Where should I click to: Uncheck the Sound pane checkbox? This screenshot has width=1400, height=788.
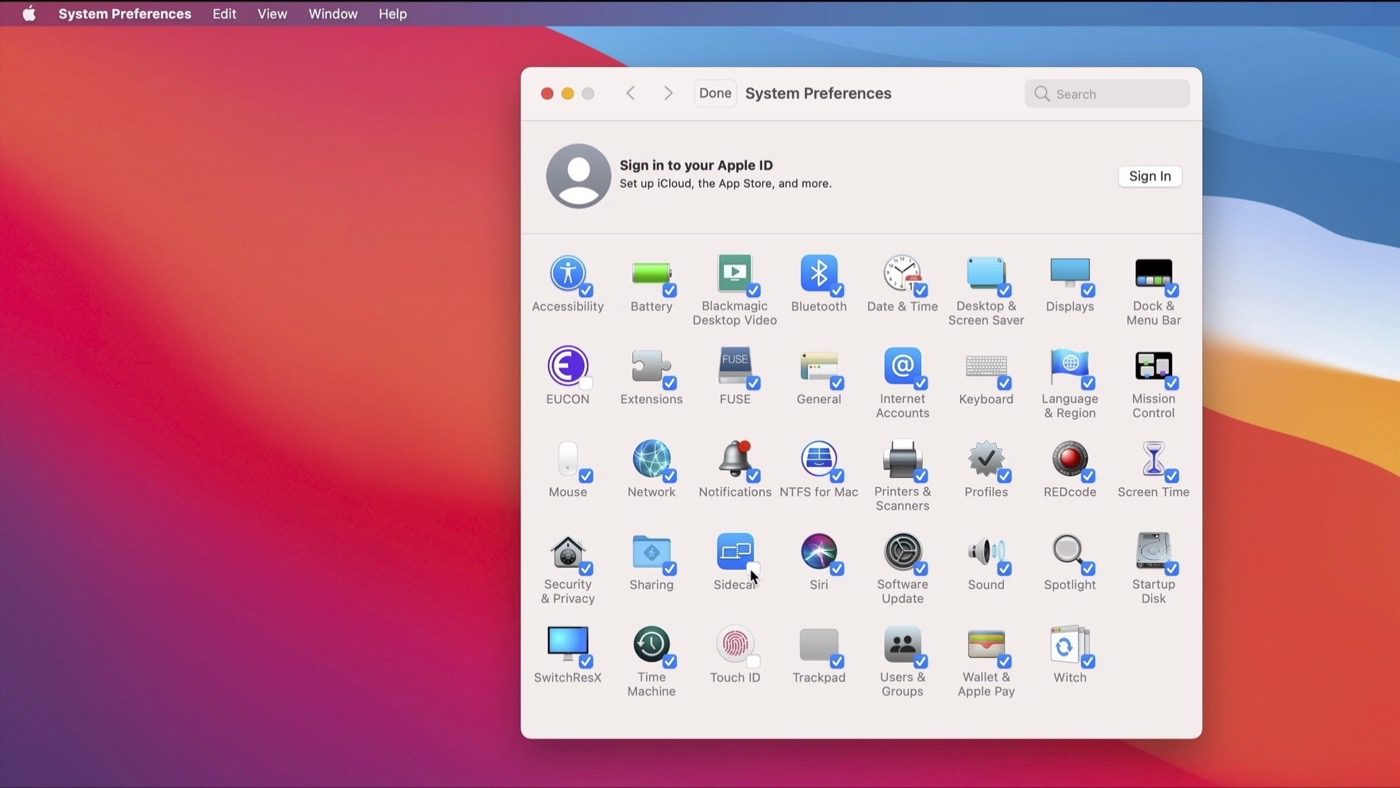(1004, 568)
